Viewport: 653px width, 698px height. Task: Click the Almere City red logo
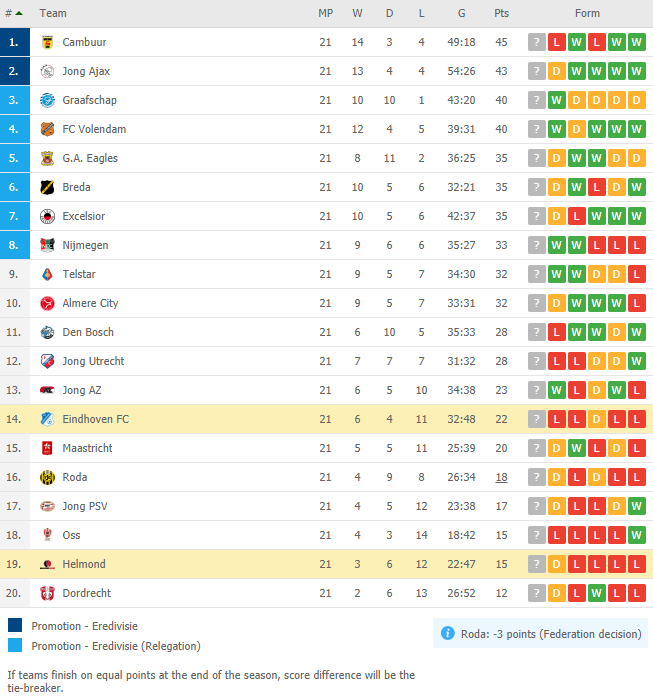[x=47, y=303]
